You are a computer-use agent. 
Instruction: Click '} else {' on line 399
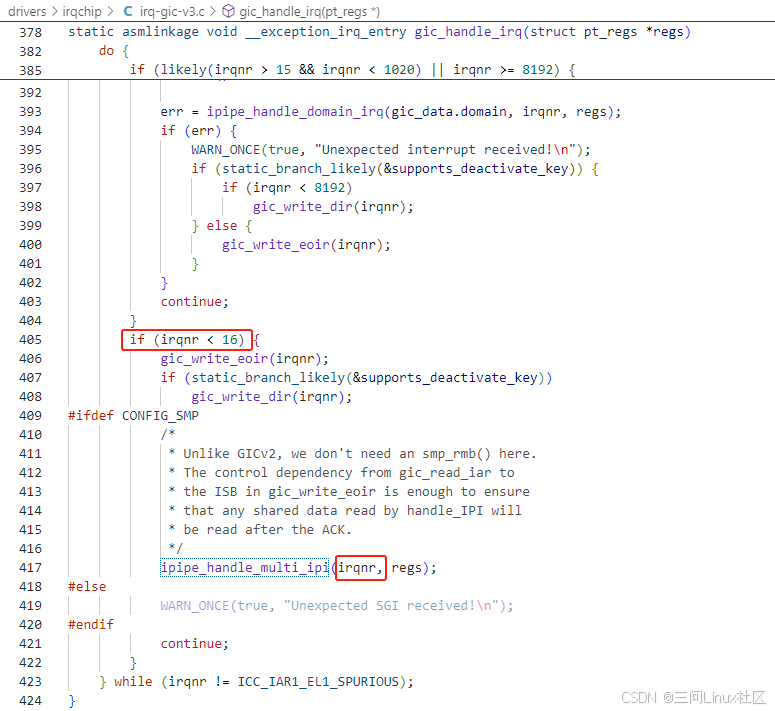[x=222, y=226]
